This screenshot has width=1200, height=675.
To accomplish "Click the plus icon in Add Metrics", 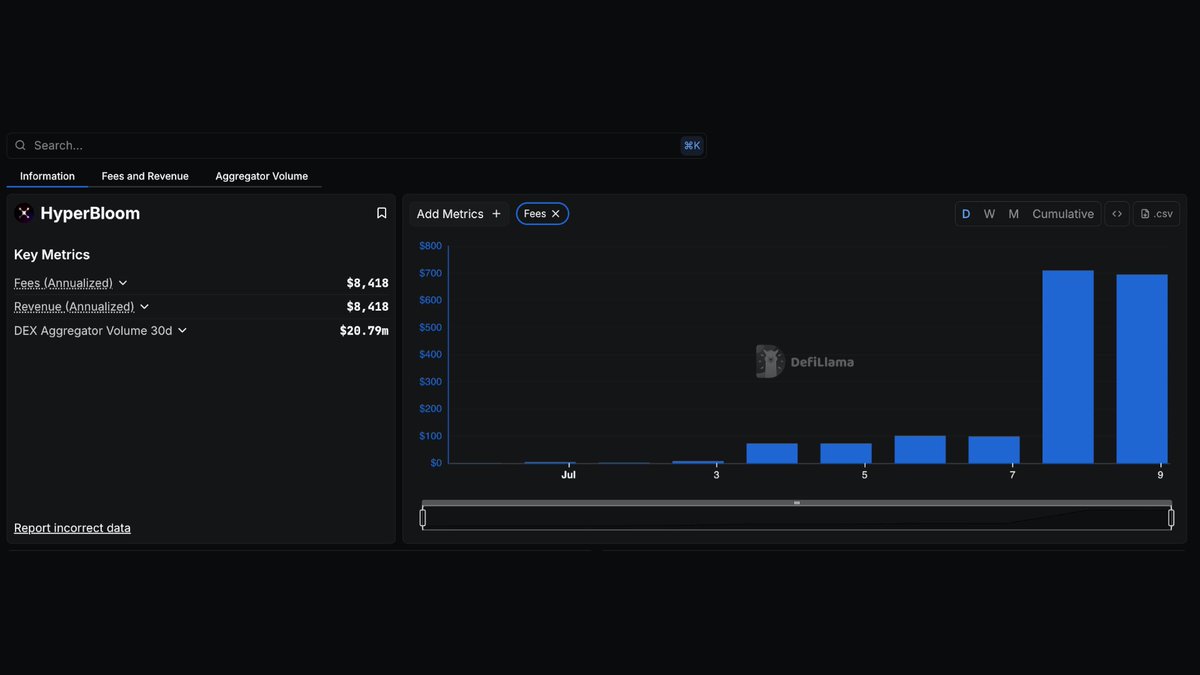I will [x=496, y=214].
